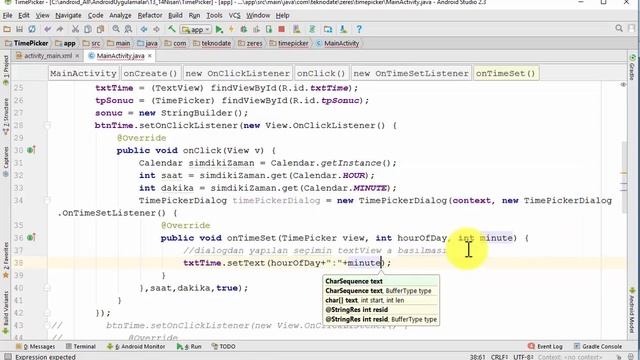Jump to new OnTimeSetListener in editor breadcrumb
The height and width of the screenshot is (360, 640).
(411, 73)
